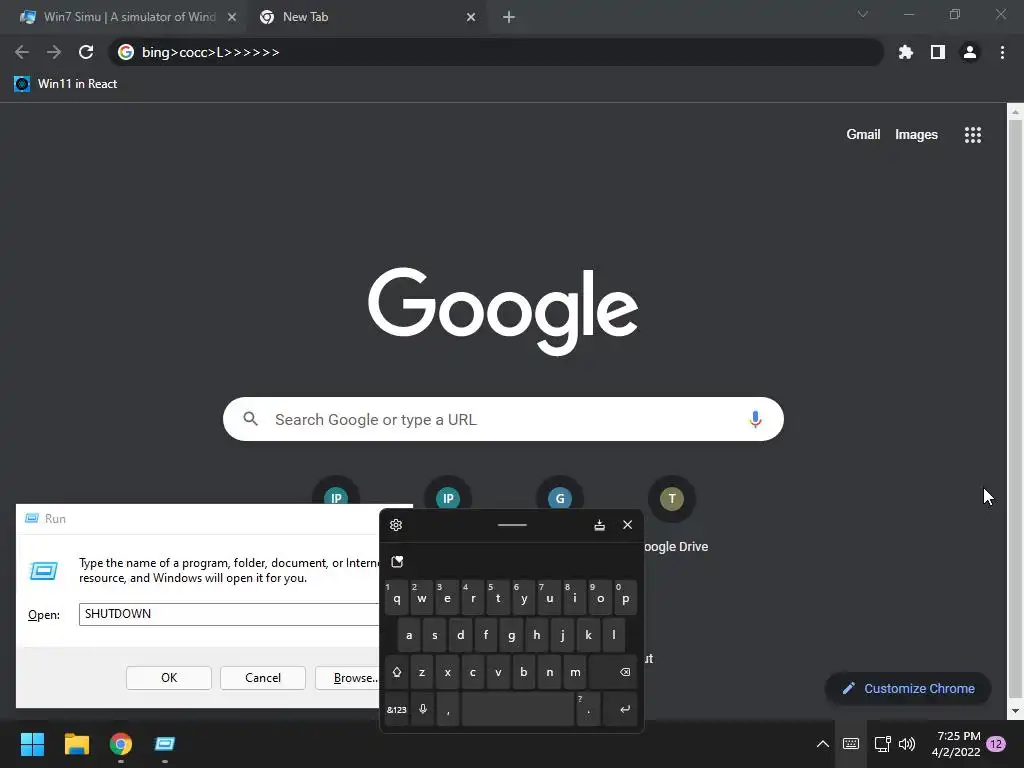This screenshot has height=768, width=1024.
Task: Tap the keyboard dictation microphone key
Action: [x=423, y=709]
